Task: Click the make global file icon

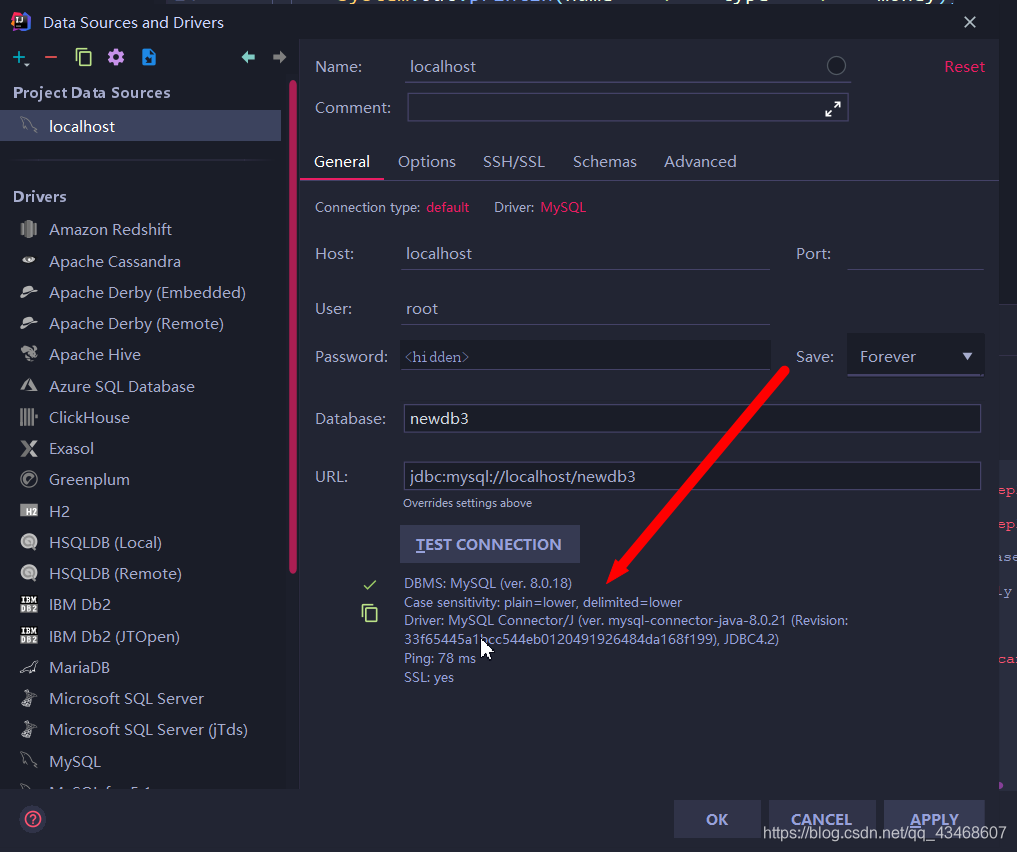Action: pos(149,57)
